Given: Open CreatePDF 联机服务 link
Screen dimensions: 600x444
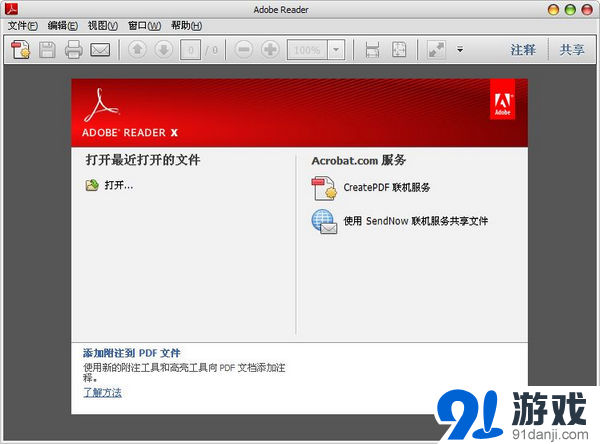Looking at the screenshot, I should pos(386,188).
